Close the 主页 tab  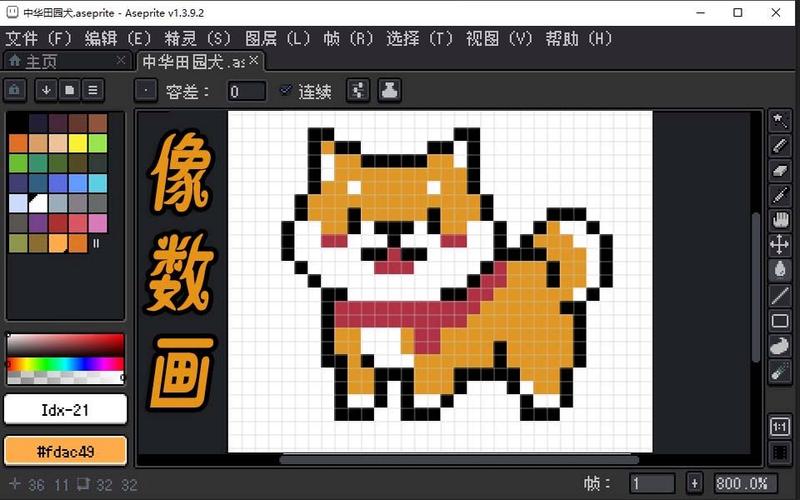(120, 60)
